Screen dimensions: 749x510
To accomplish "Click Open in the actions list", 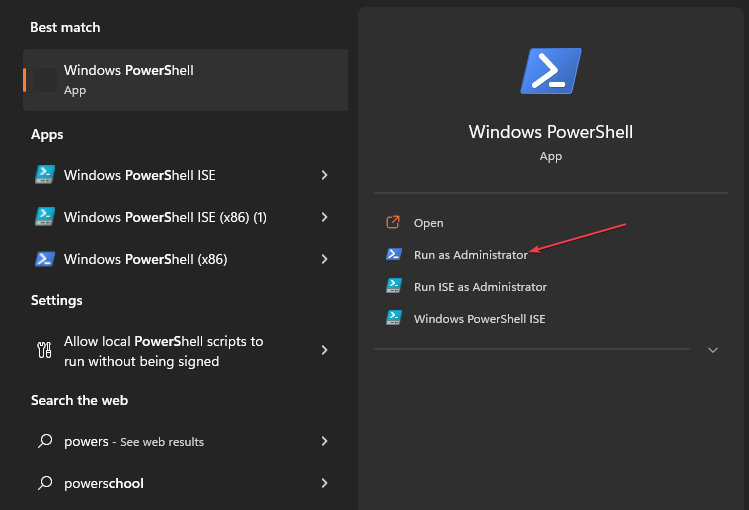I will click(x=428, y=223).
